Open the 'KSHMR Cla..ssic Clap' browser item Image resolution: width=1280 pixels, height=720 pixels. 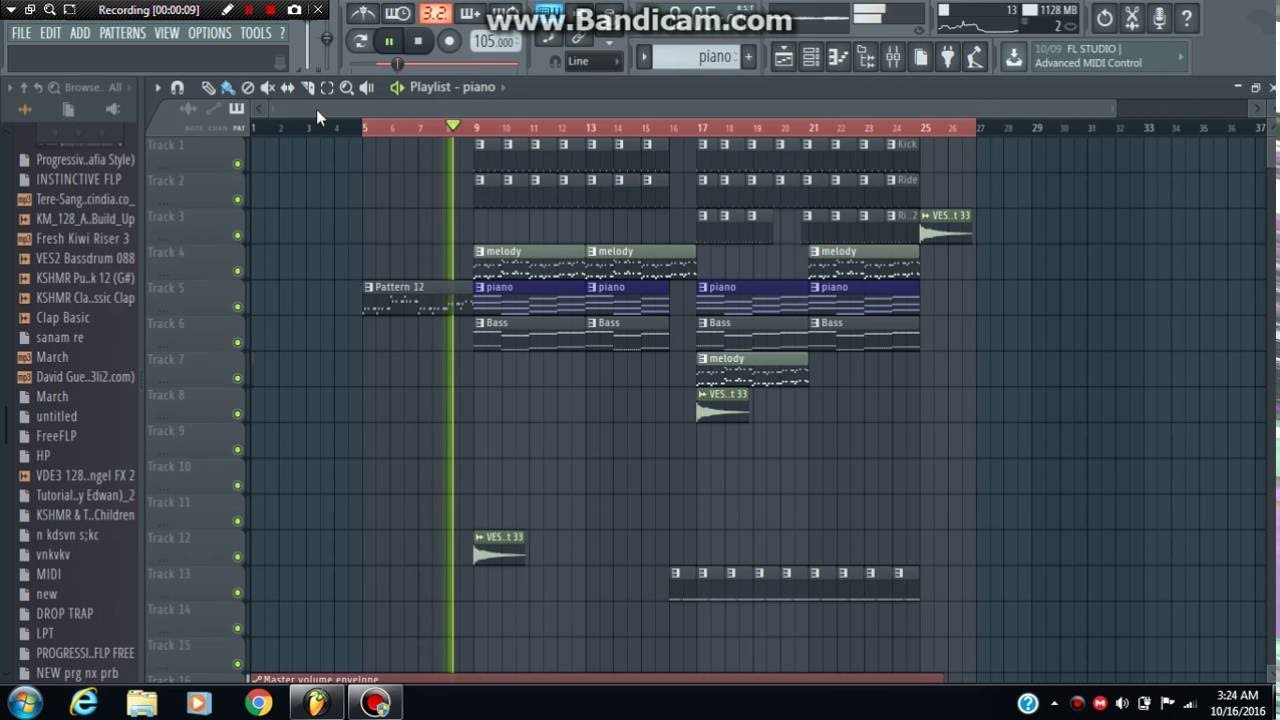pos(85,298)
